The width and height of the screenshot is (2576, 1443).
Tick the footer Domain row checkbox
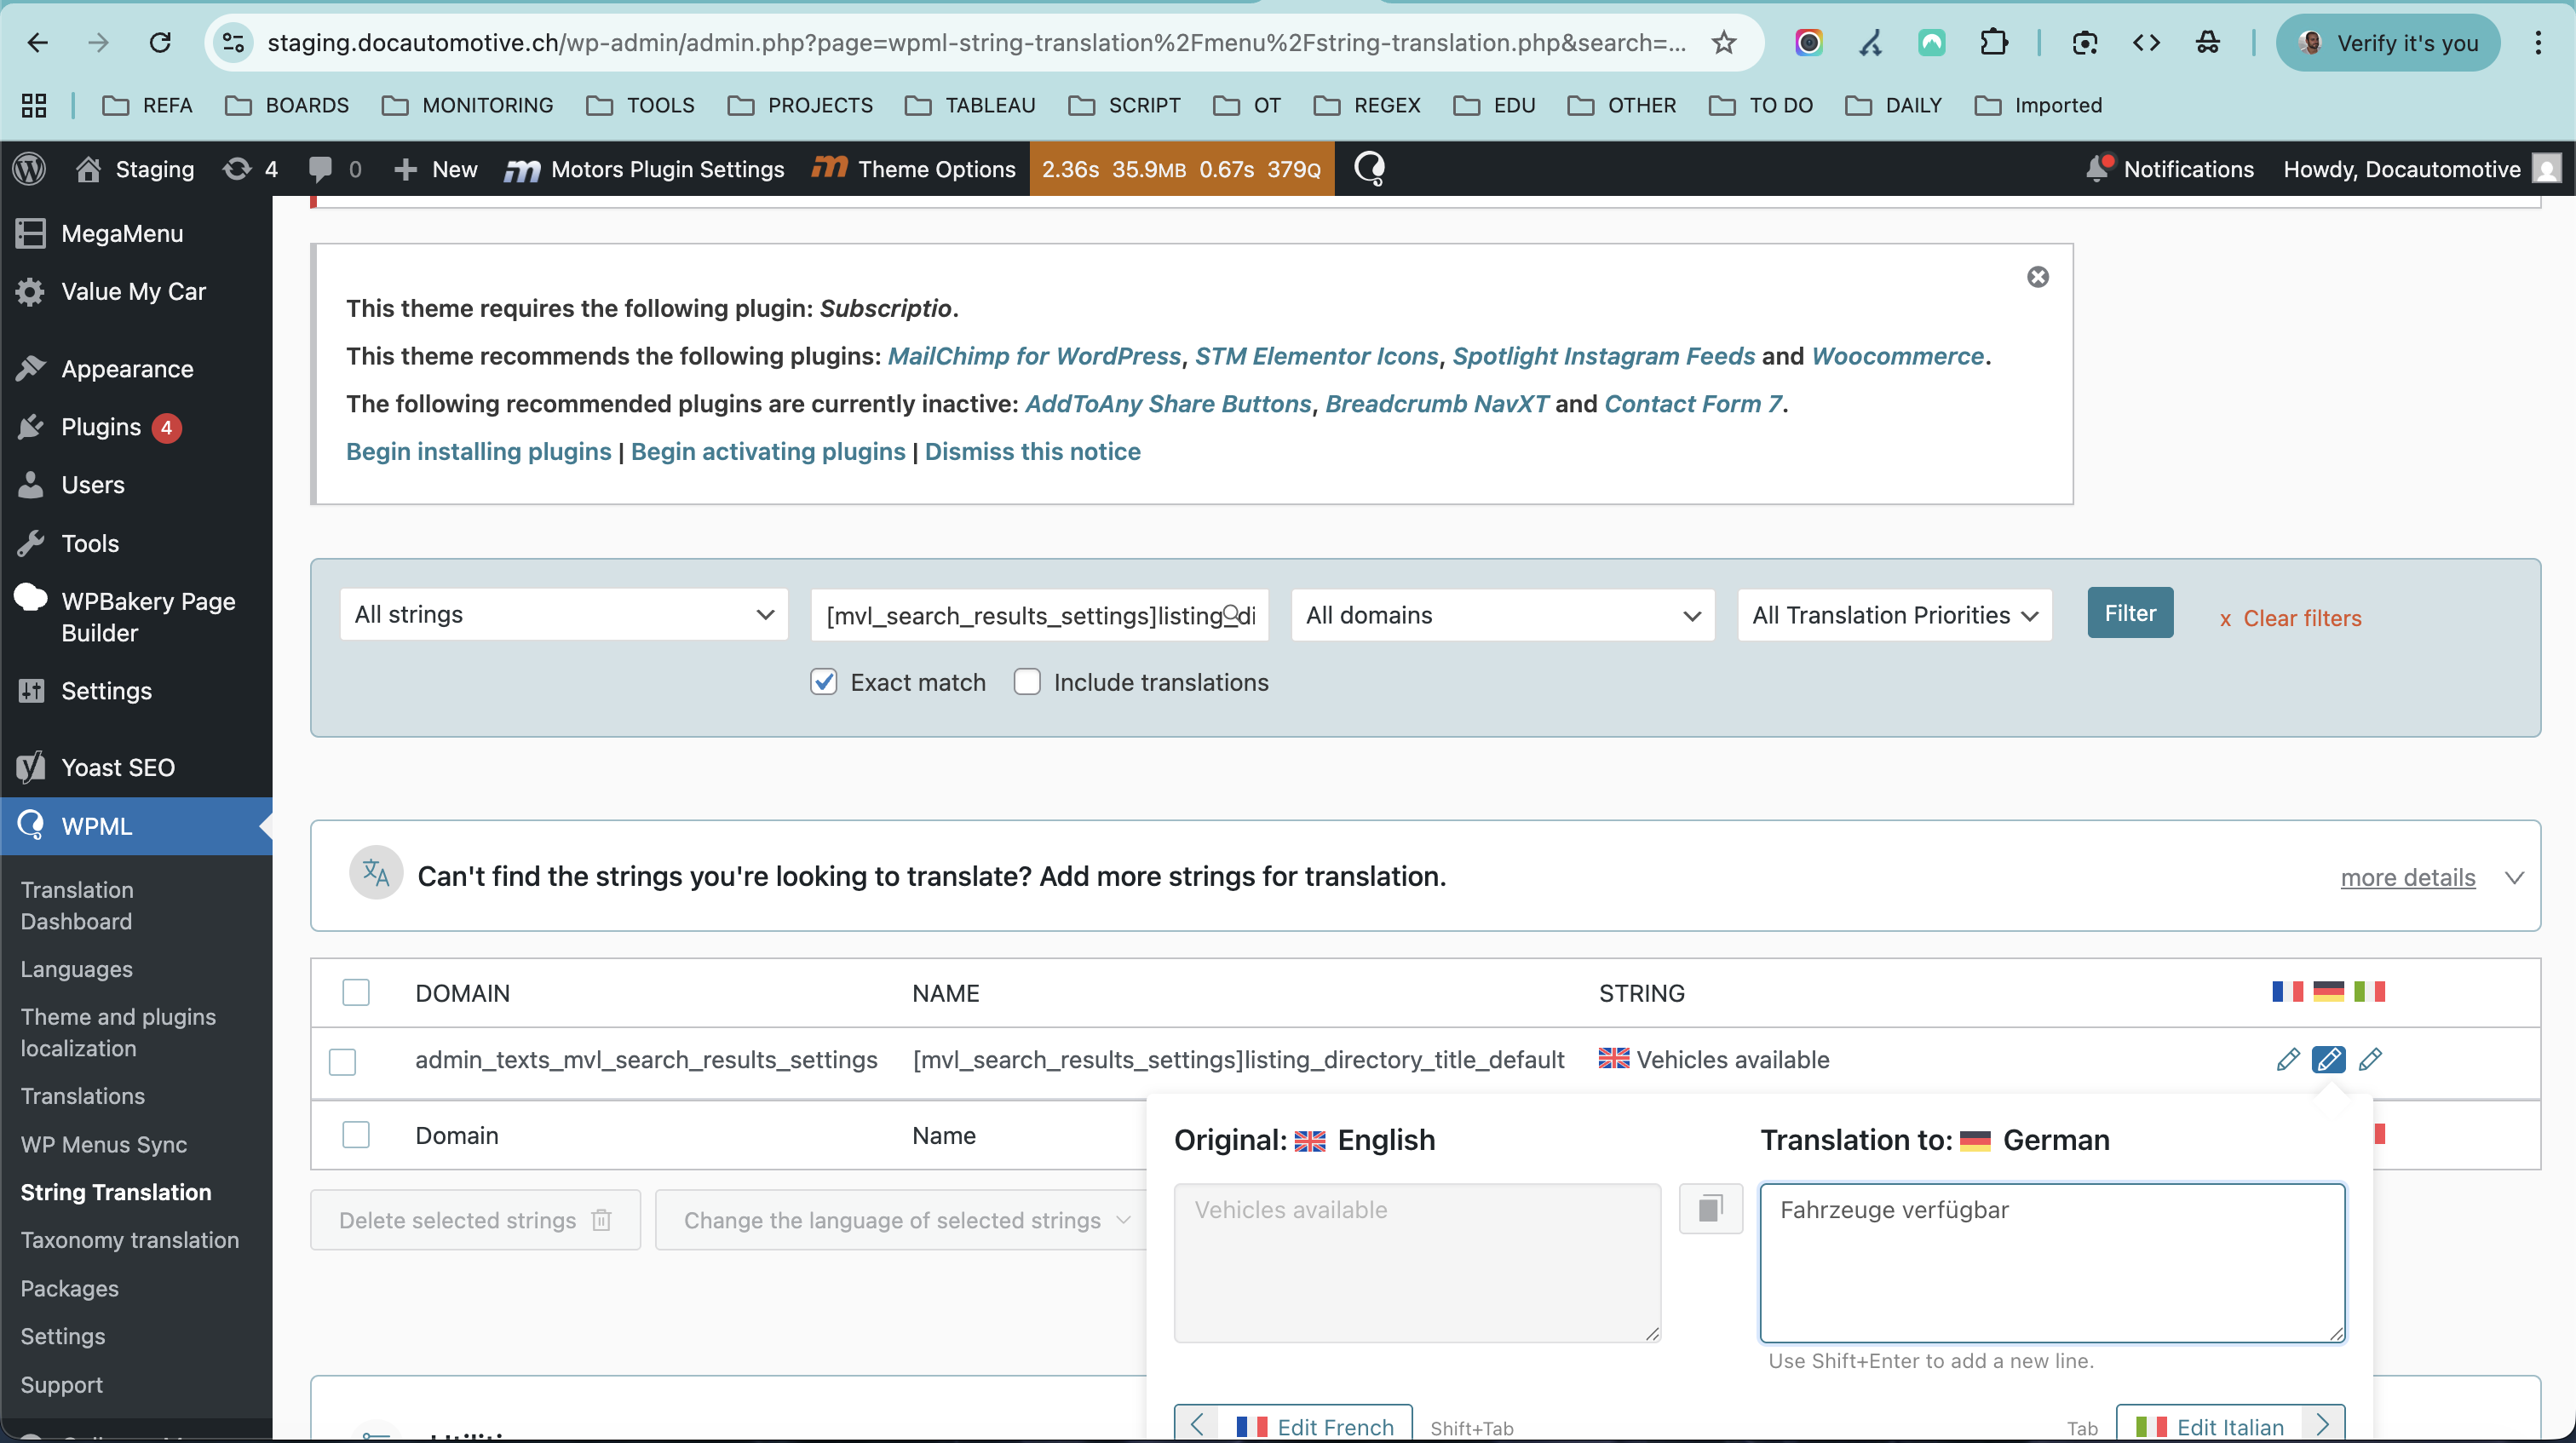[x=356, y=1135]
